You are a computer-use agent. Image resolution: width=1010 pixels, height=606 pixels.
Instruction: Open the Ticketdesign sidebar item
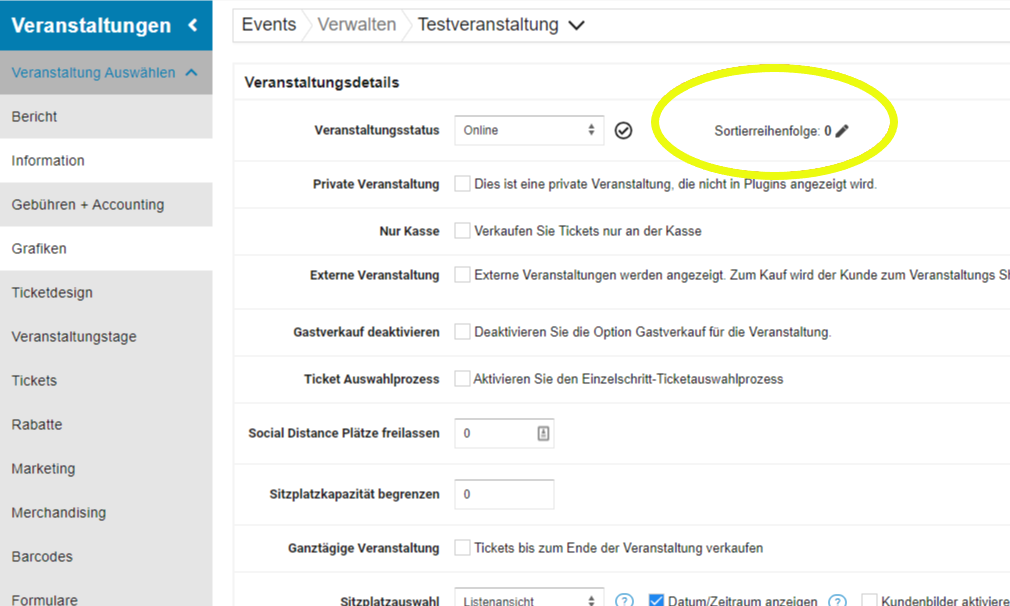coord(52,293)
